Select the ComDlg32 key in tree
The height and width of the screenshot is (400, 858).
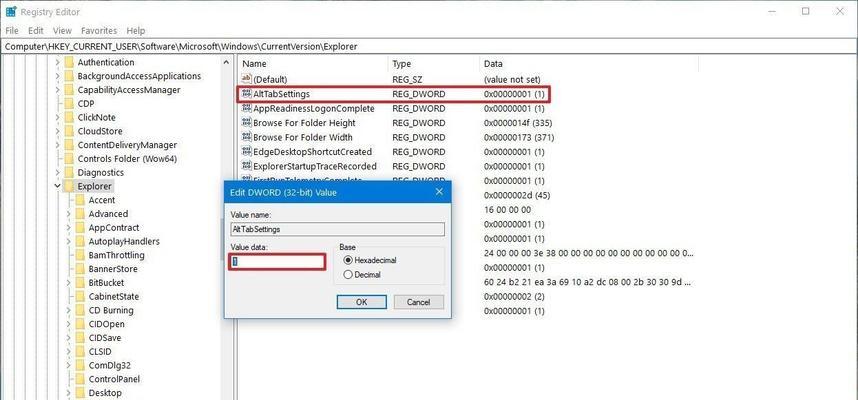tap(109, 366)
